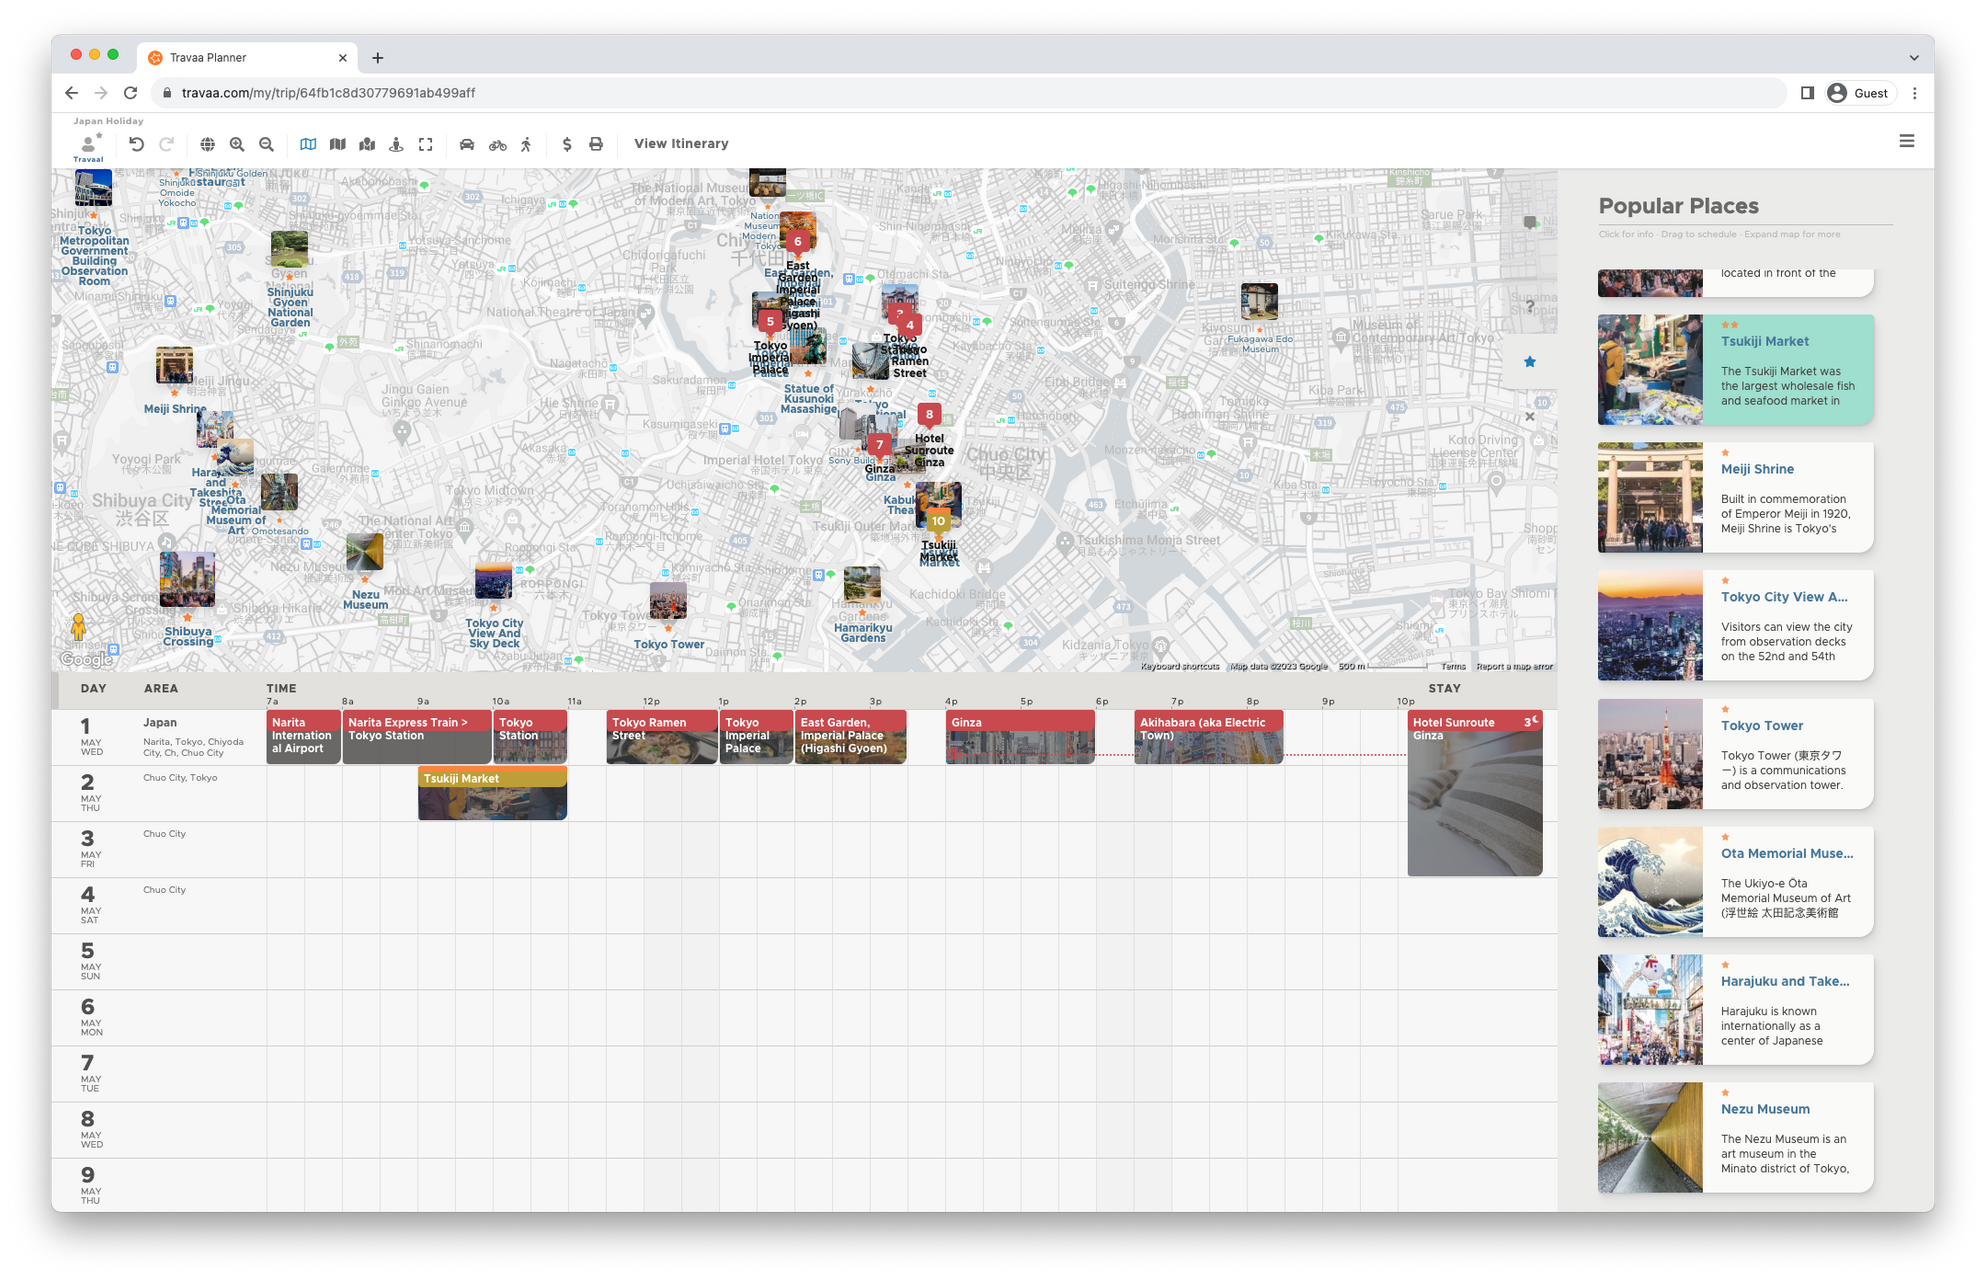Click View Itinerary
The image size is (1986, 1280).
point(681,144)
